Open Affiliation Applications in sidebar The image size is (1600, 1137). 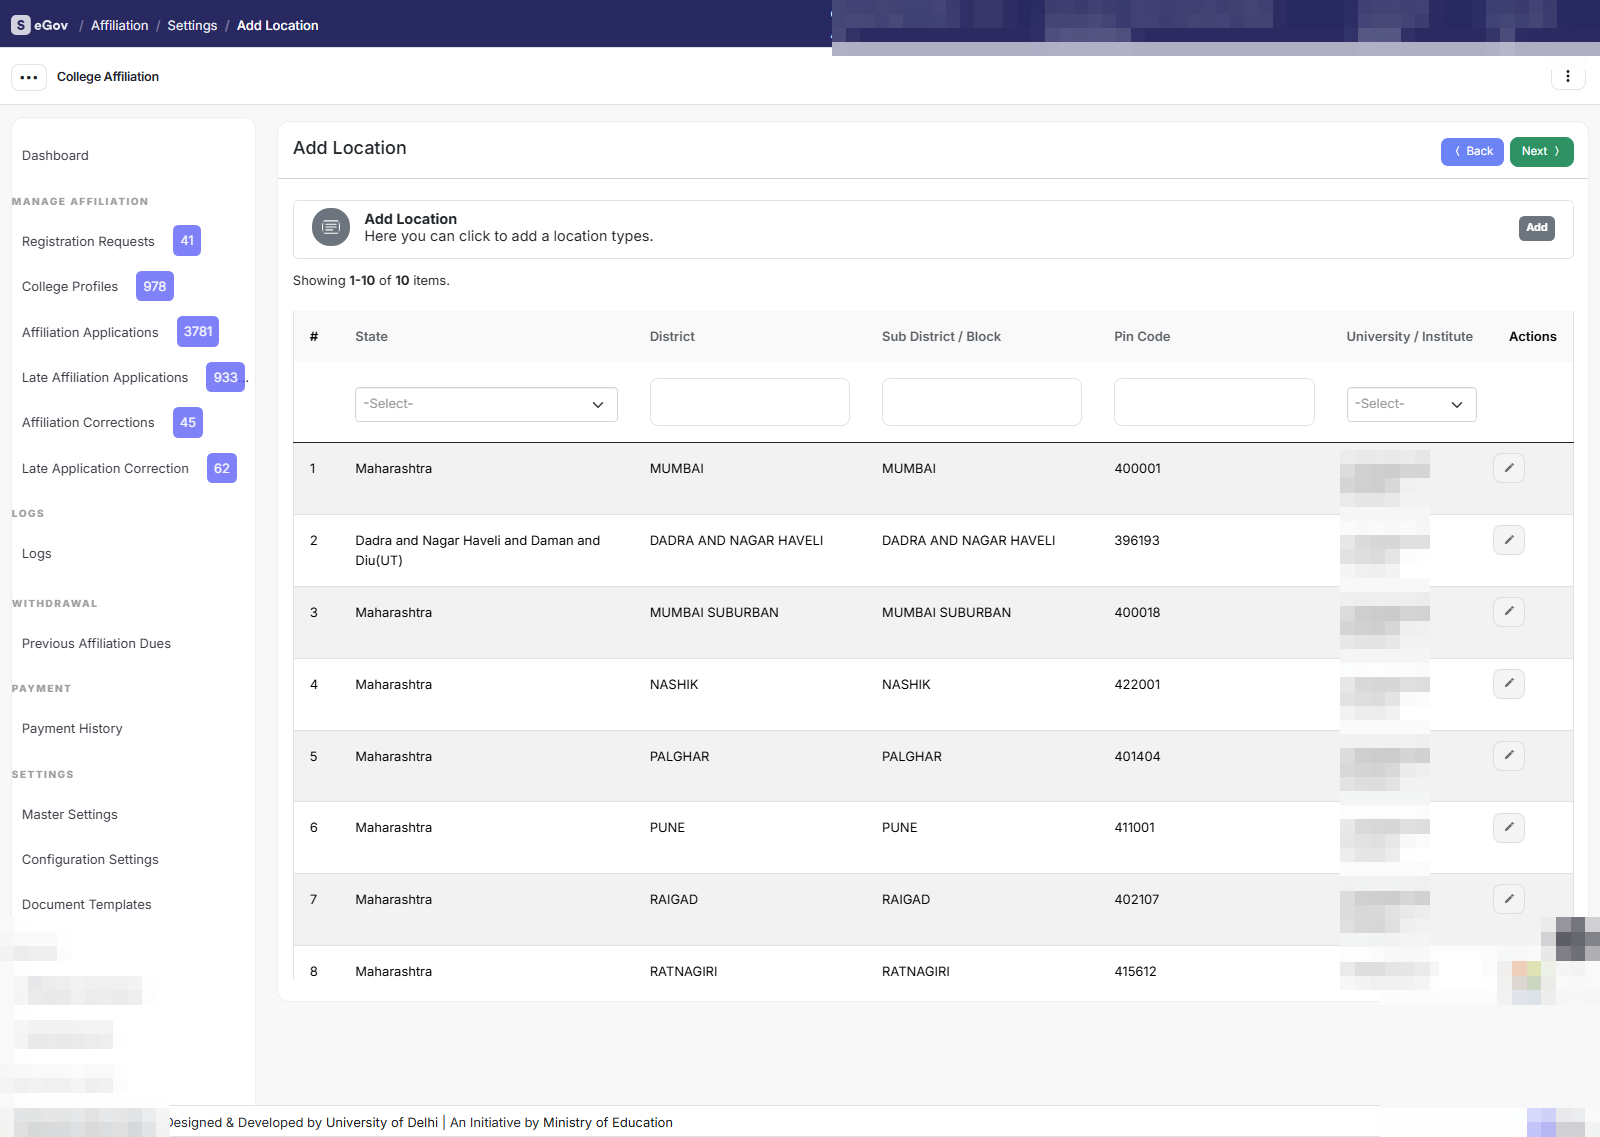90,332
